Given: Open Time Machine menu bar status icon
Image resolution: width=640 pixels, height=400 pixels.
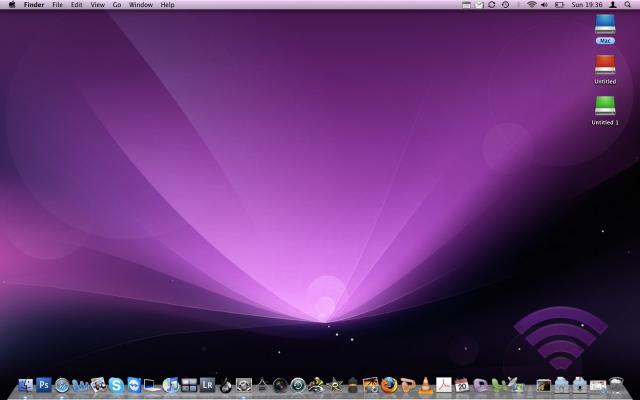Looking at the screenshot, I should [505, 4].
